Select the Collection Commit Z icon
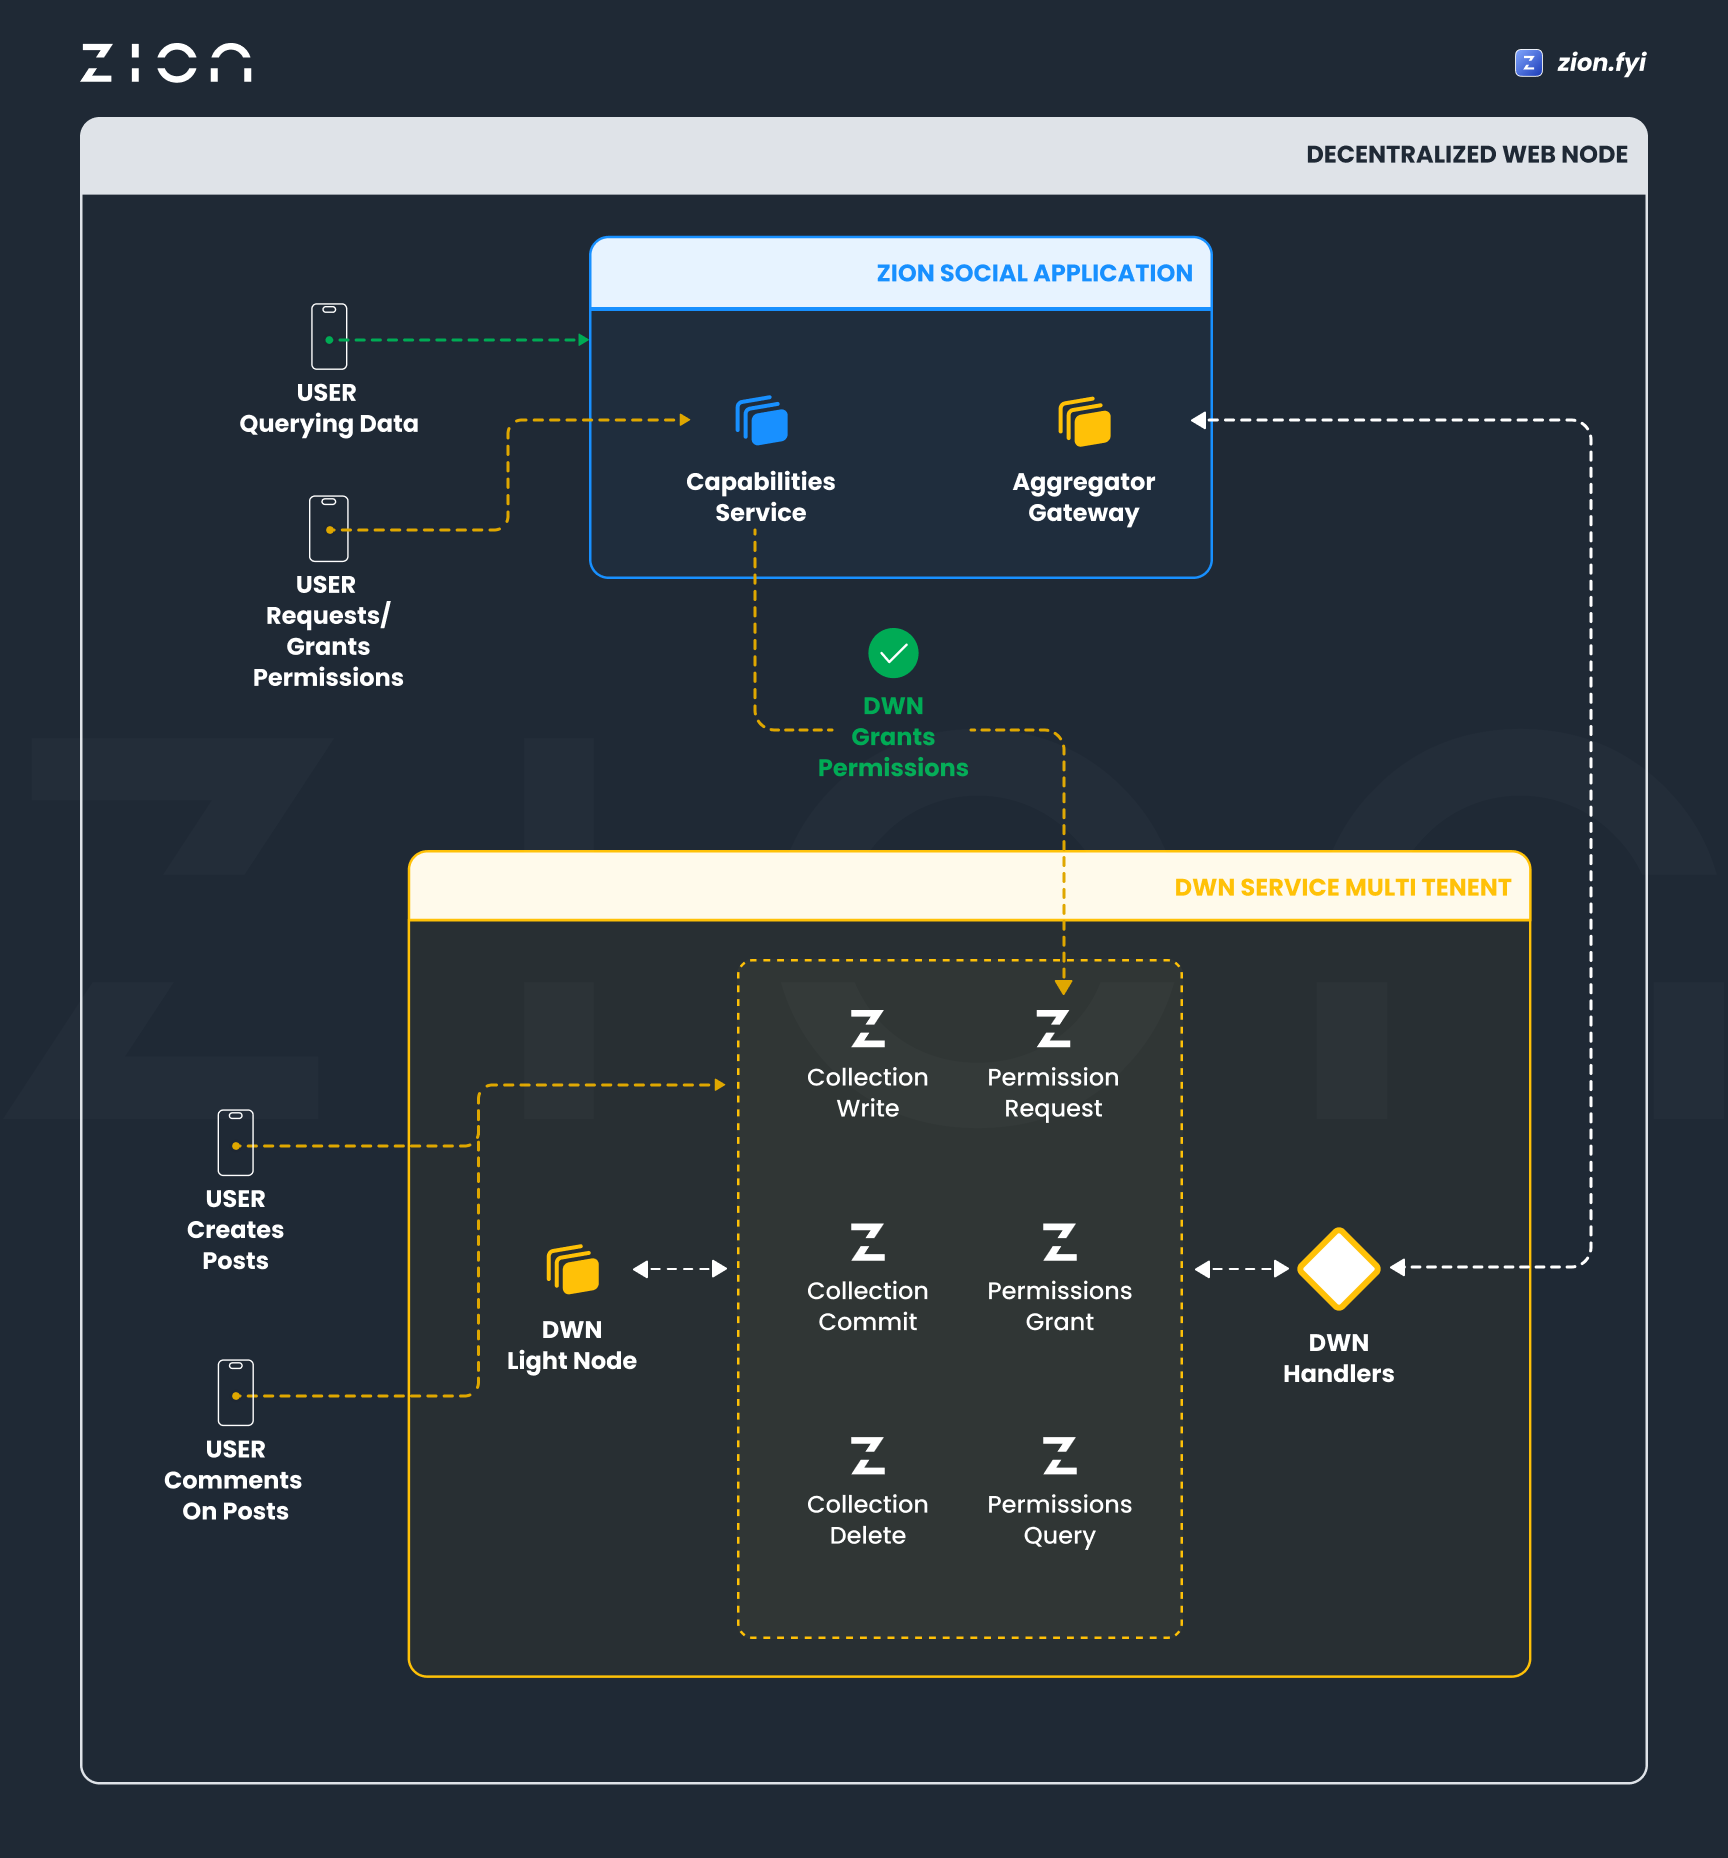The width and height of the screenshot is (1728, 1858). pos(867,1242)
